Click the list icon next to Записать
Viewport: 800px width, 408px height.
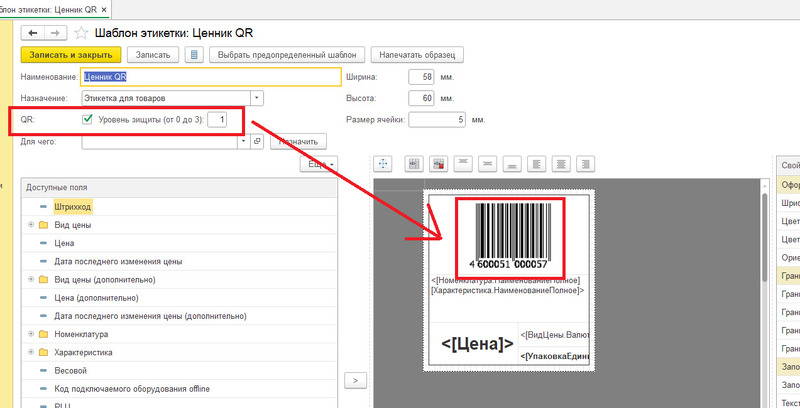[195, 55]
